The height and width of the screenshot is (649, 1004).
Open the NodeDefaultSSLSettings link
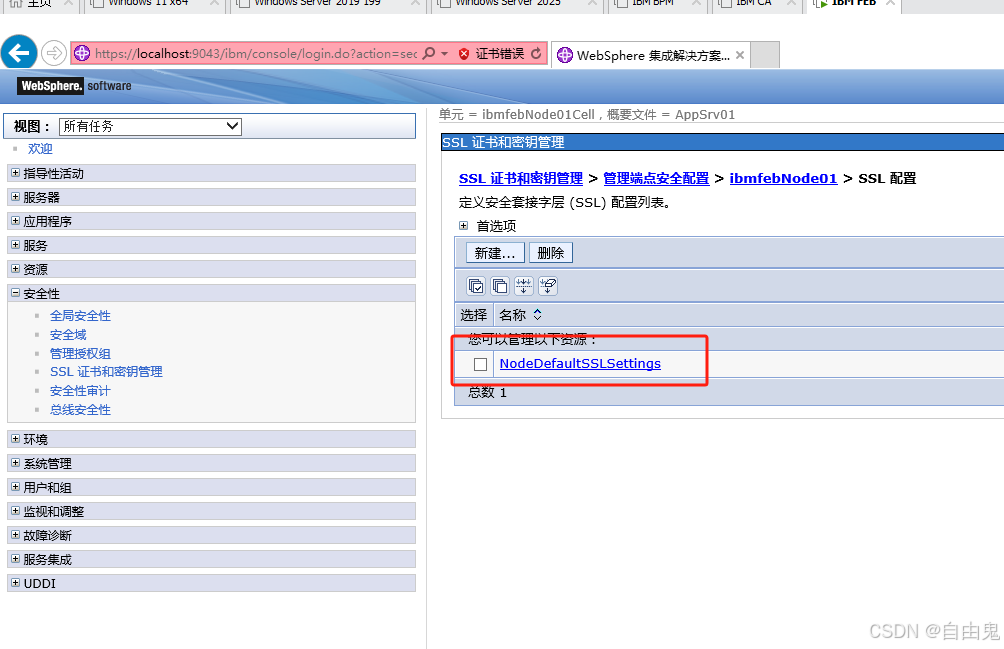pyautogui.click(x=580, y=364)
